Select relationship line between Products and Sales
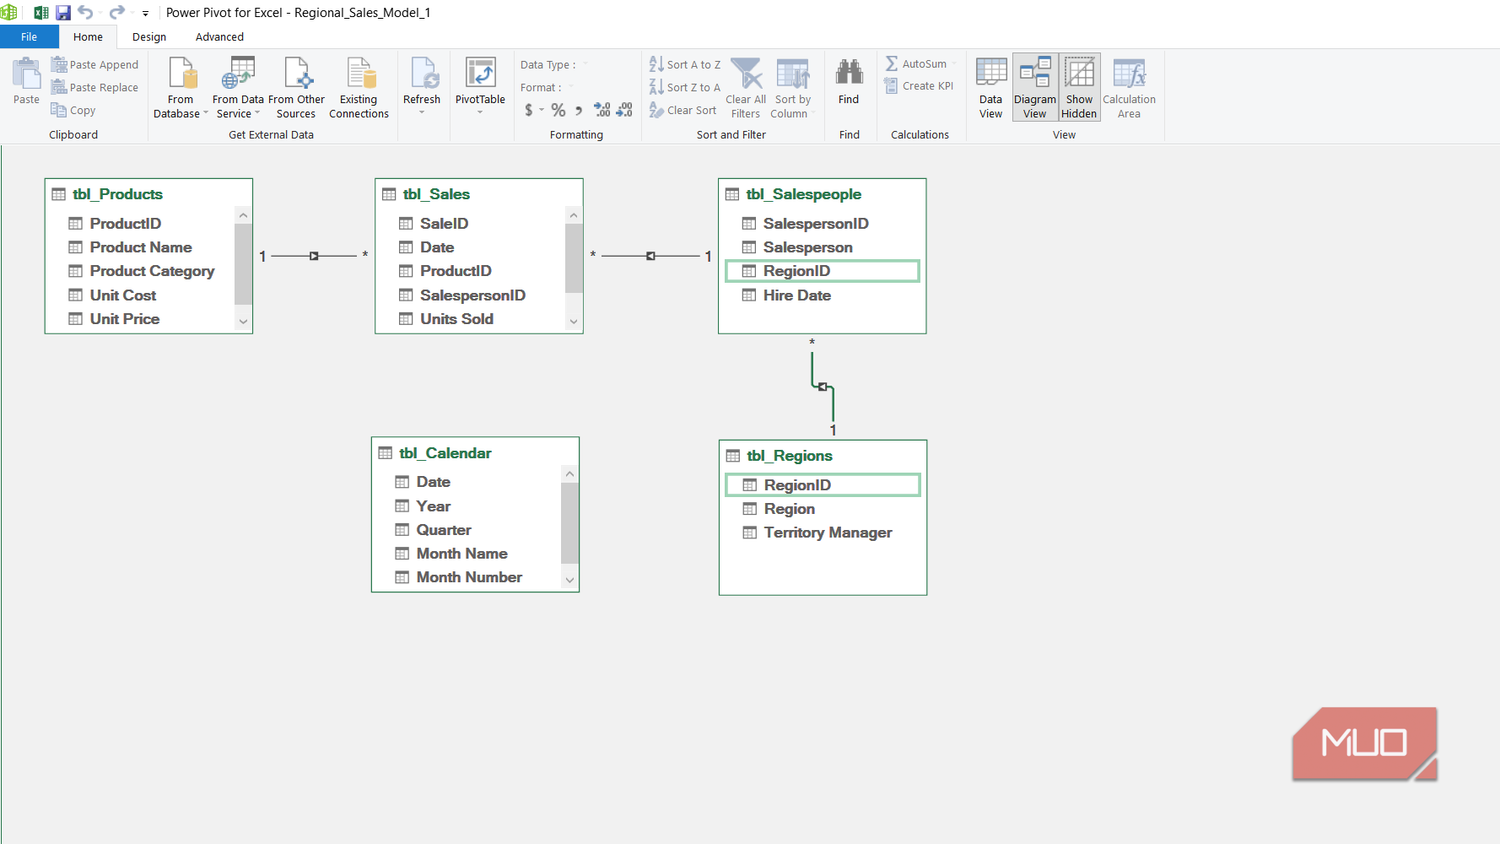This screenshot has height=844, width=1500. [314, 256]
